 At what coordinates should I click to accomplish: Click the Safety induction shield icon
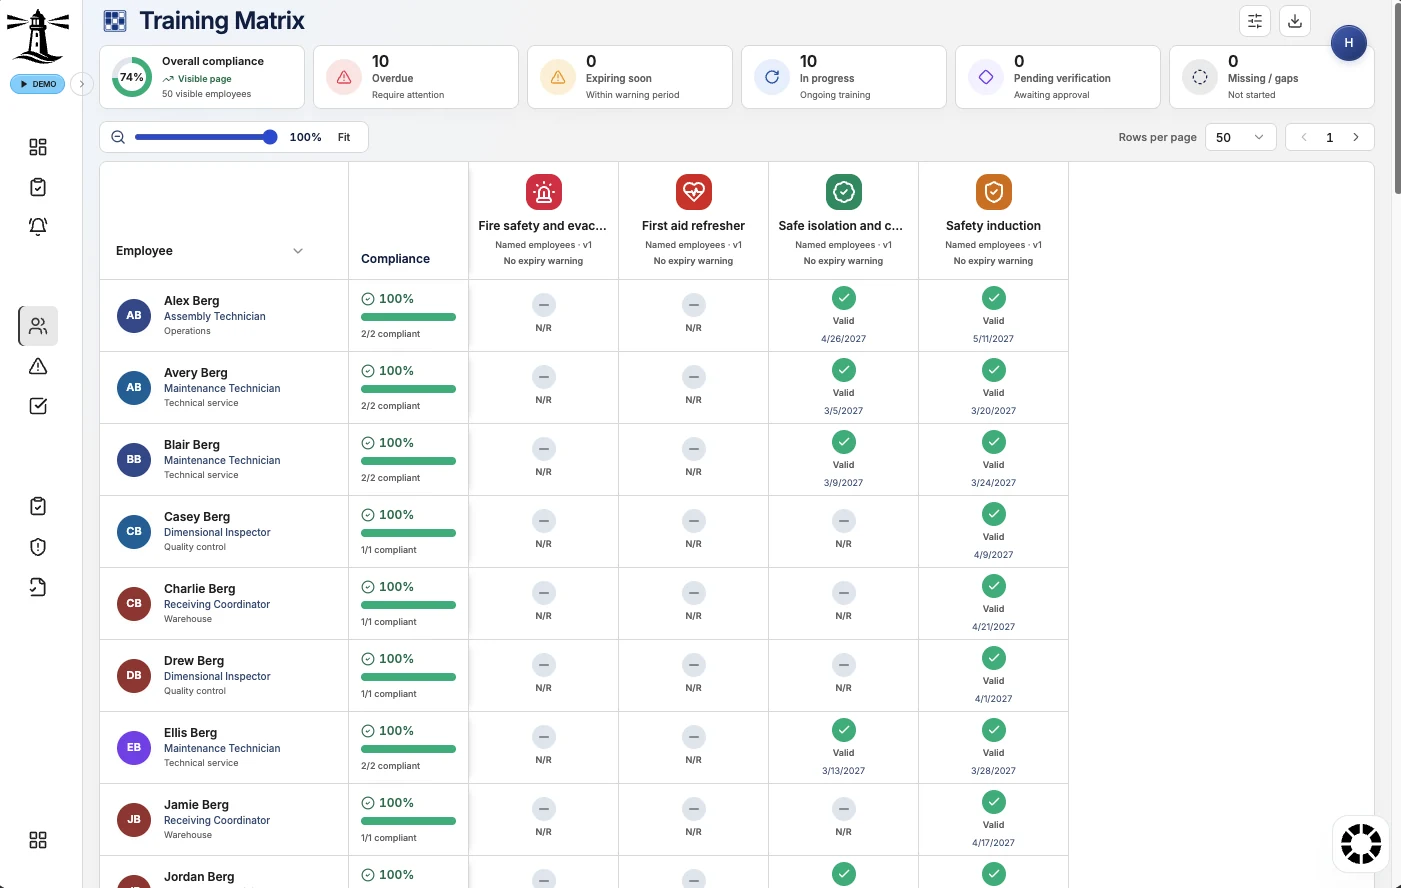(x=994, y=192)
